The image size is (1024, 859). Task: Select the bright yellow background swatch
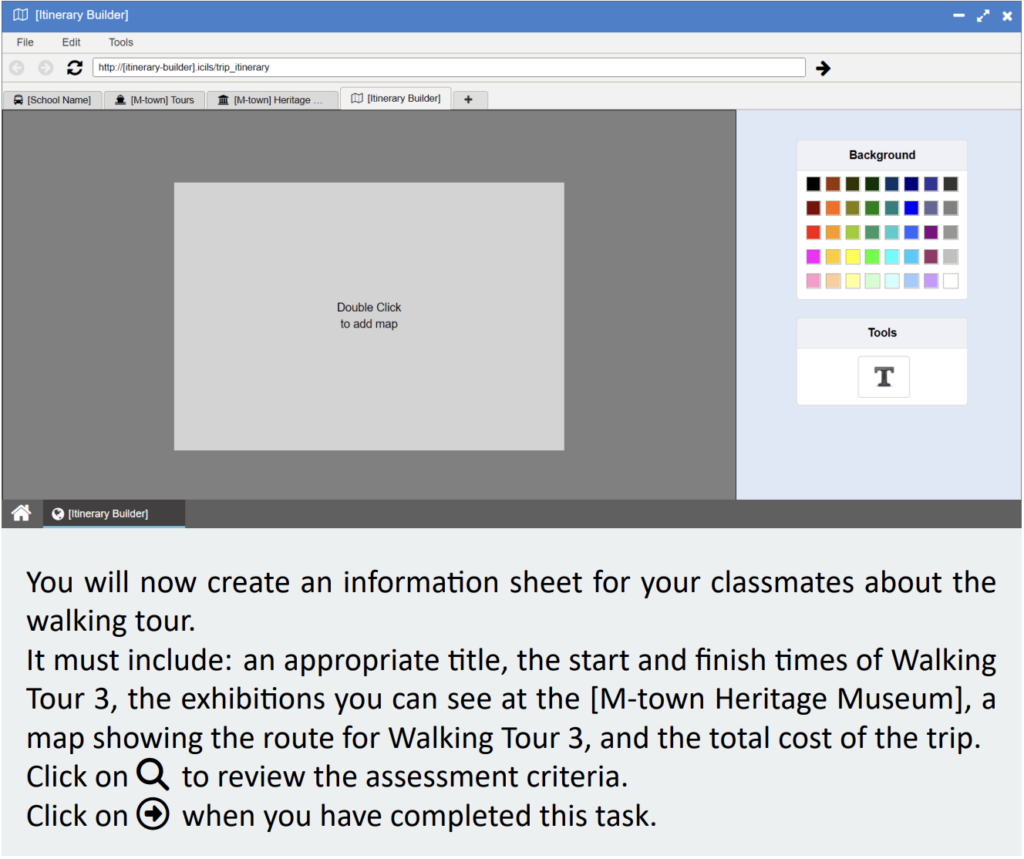[852, 257]
